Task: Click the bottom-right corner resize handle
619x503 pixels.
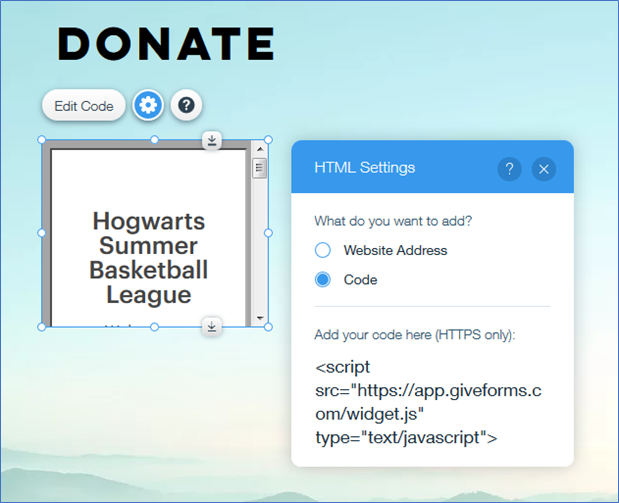Action: point(268,327)
